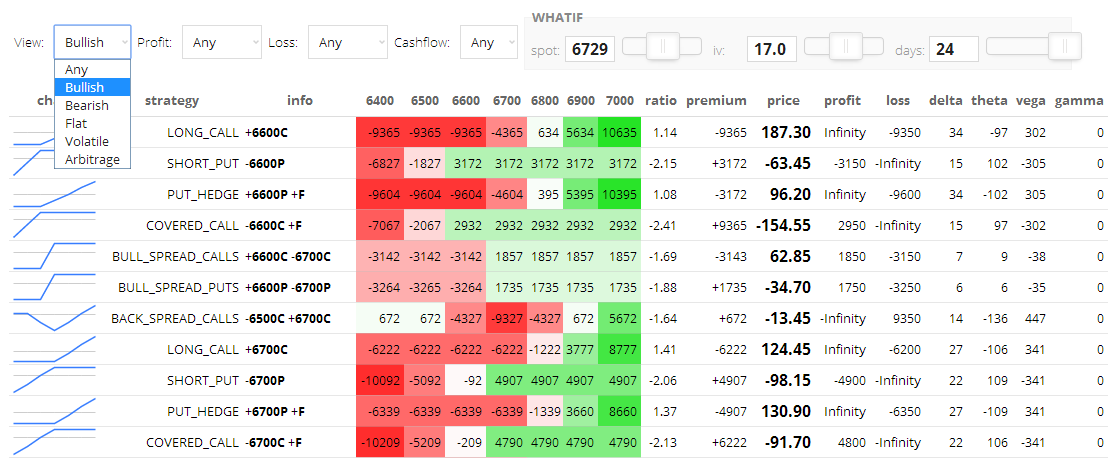Screen dimensions: 1110x458
Task: Sort by profit column header
Action: [x=842, y=101]
